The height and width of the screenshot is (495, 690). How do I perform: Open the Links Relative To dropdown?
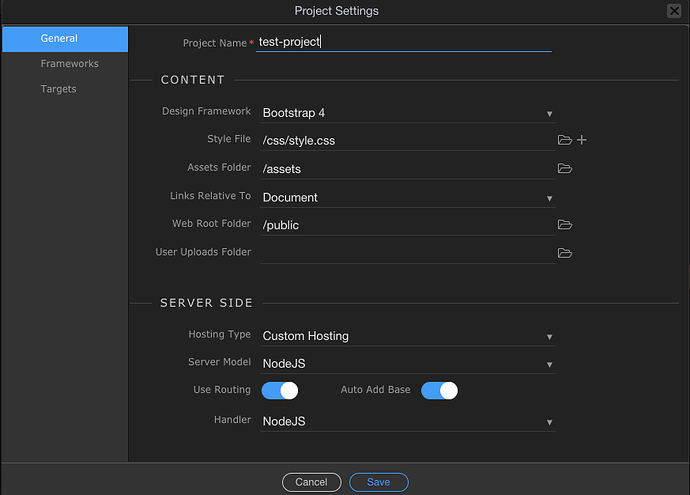click(407, 198)
